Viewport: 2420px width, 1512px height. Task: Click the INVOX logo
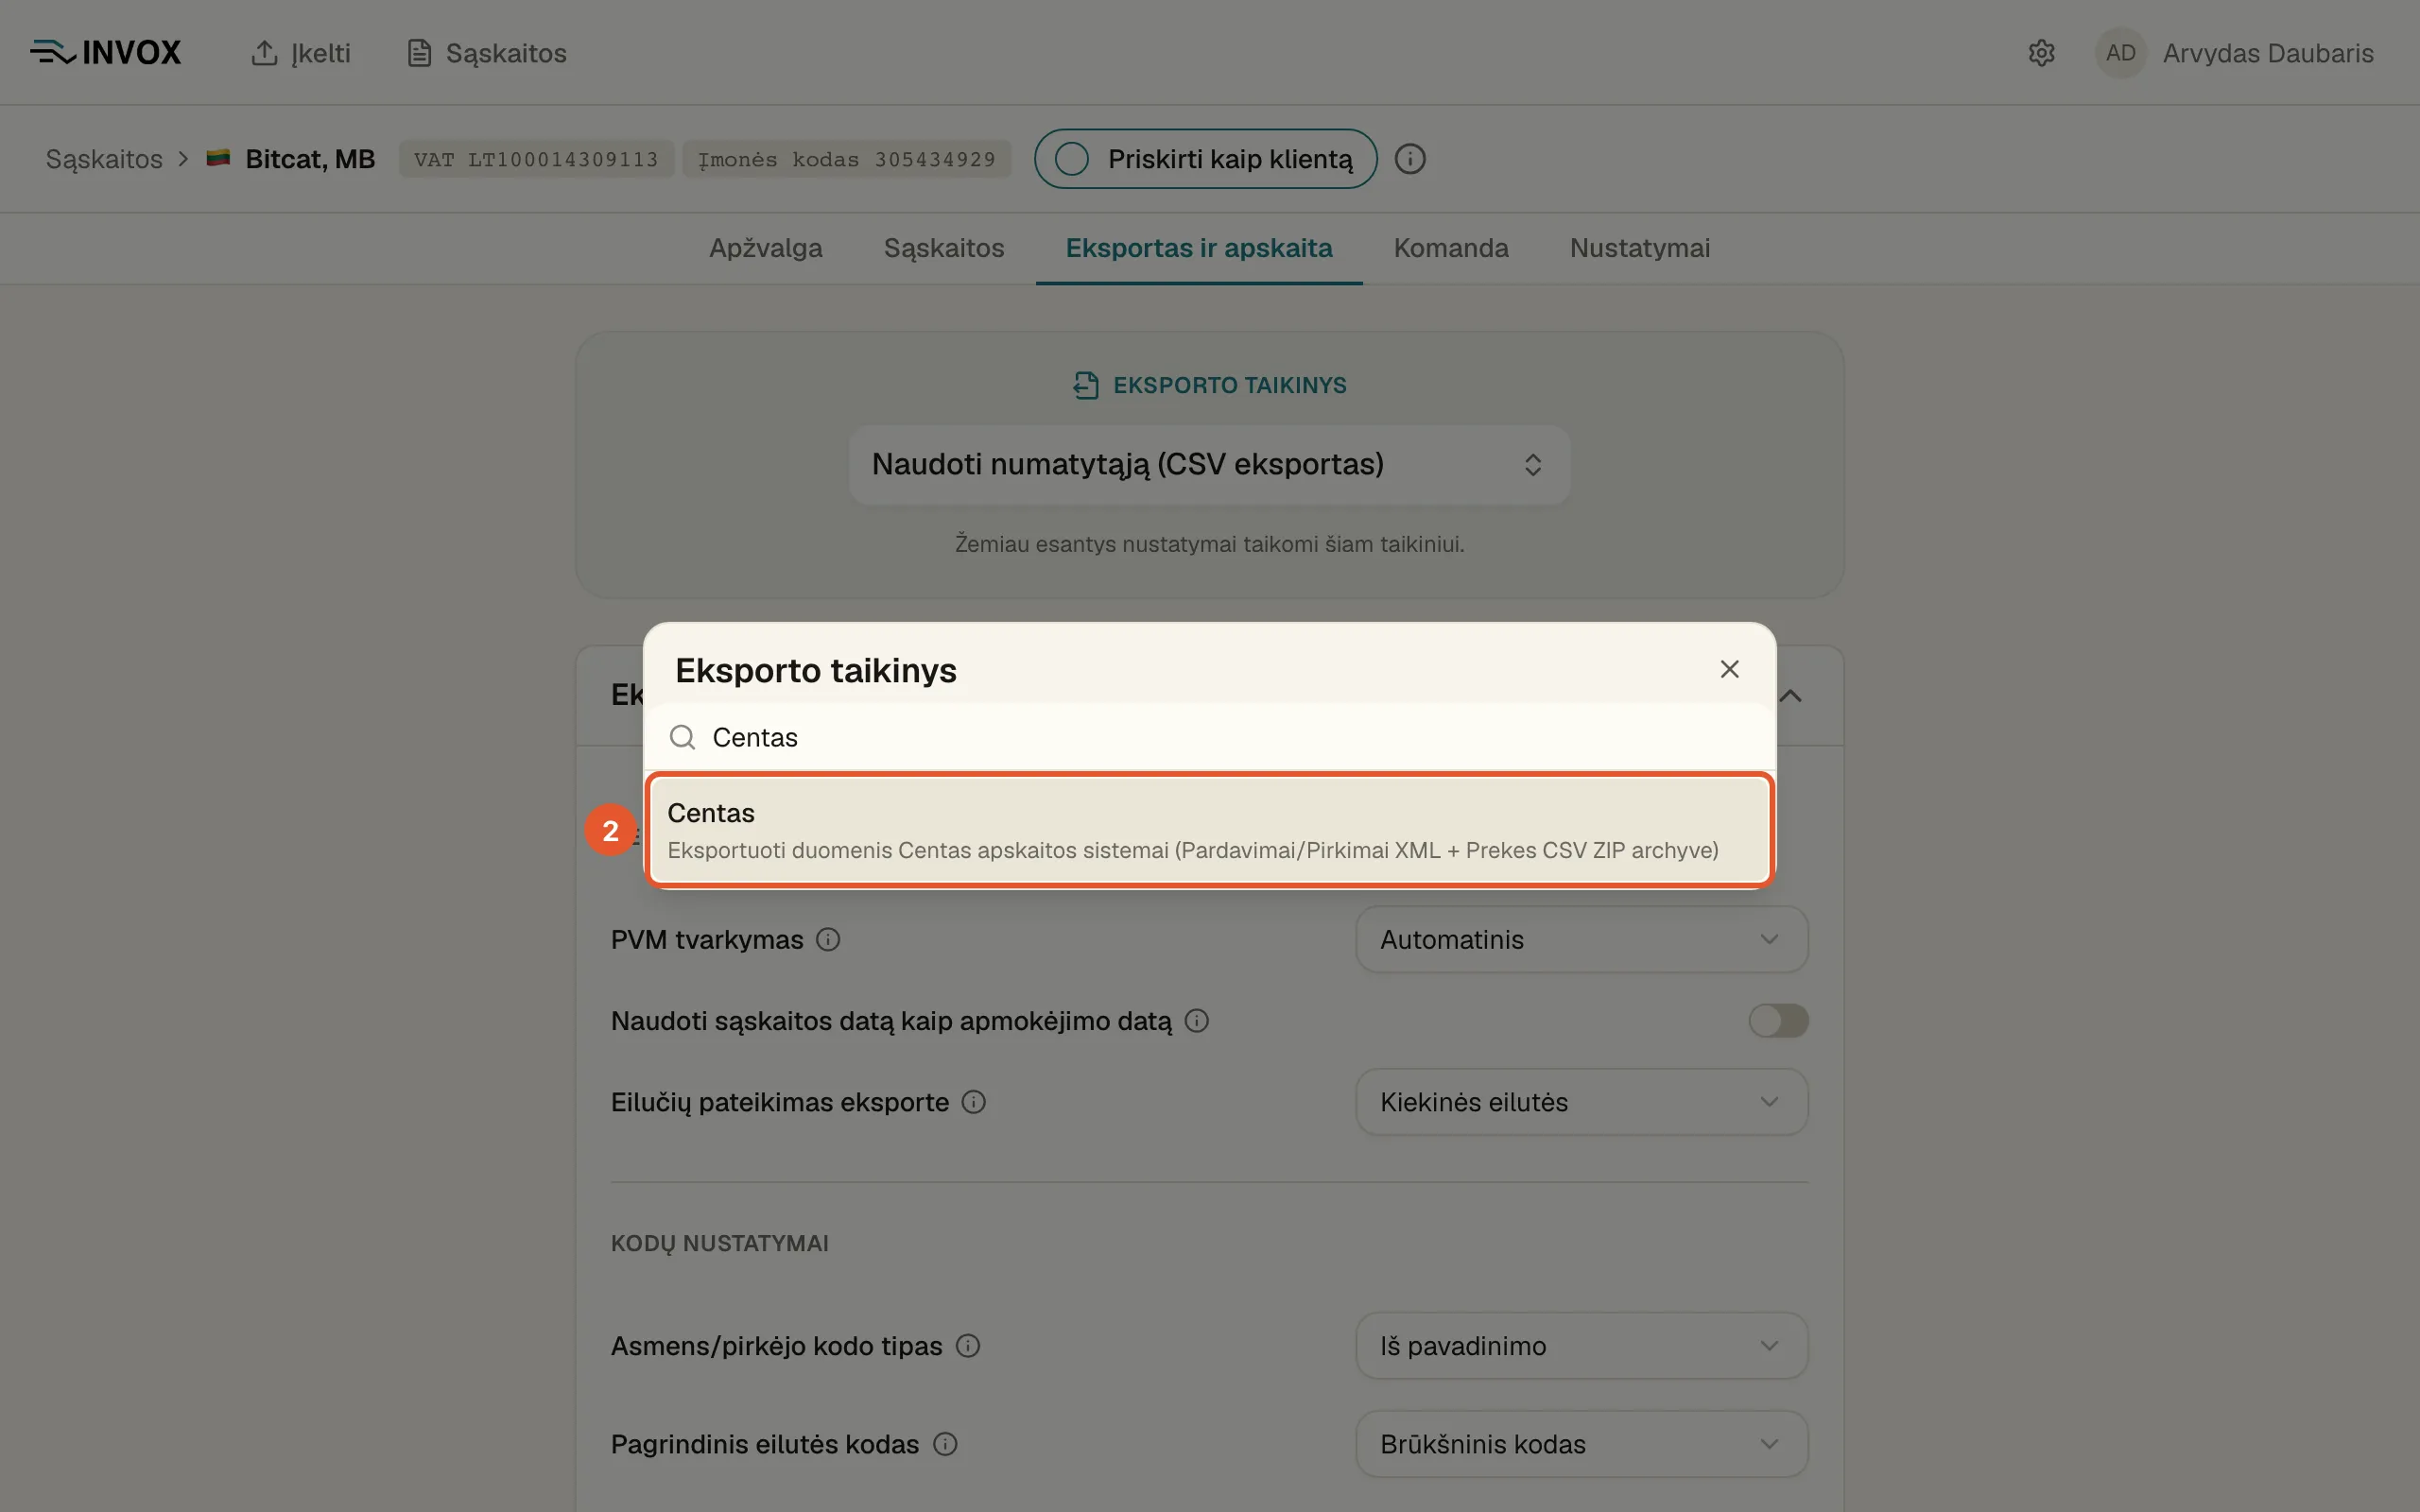(x=105, y=52)
